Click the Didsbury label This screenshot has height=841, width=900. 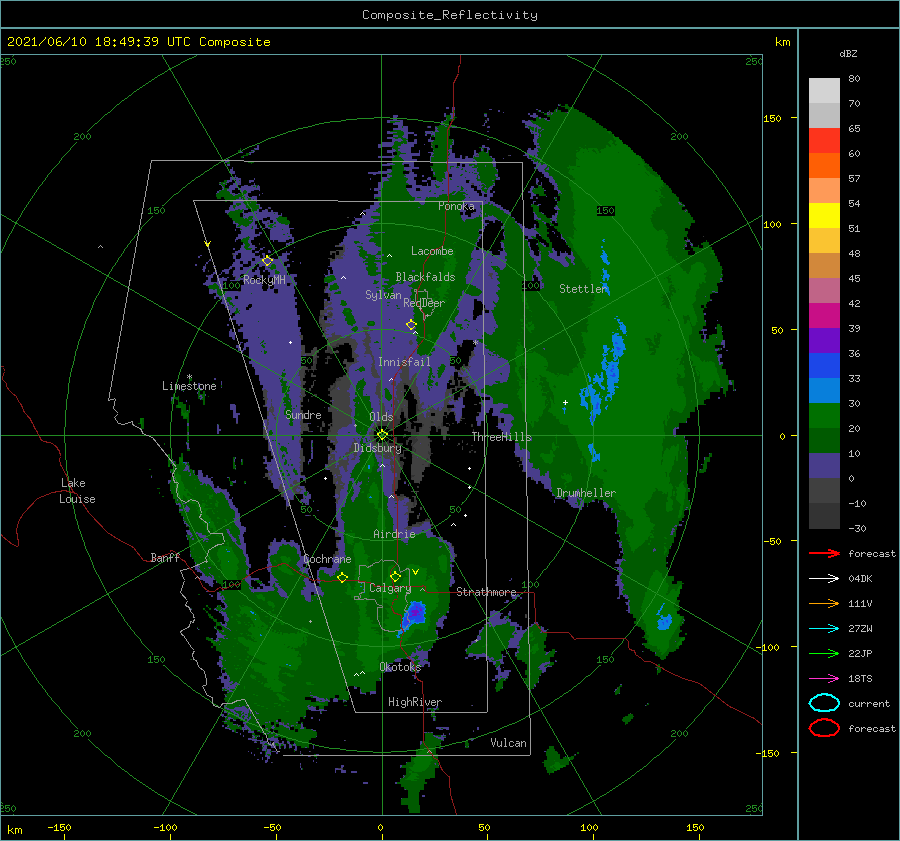[377, 448]
